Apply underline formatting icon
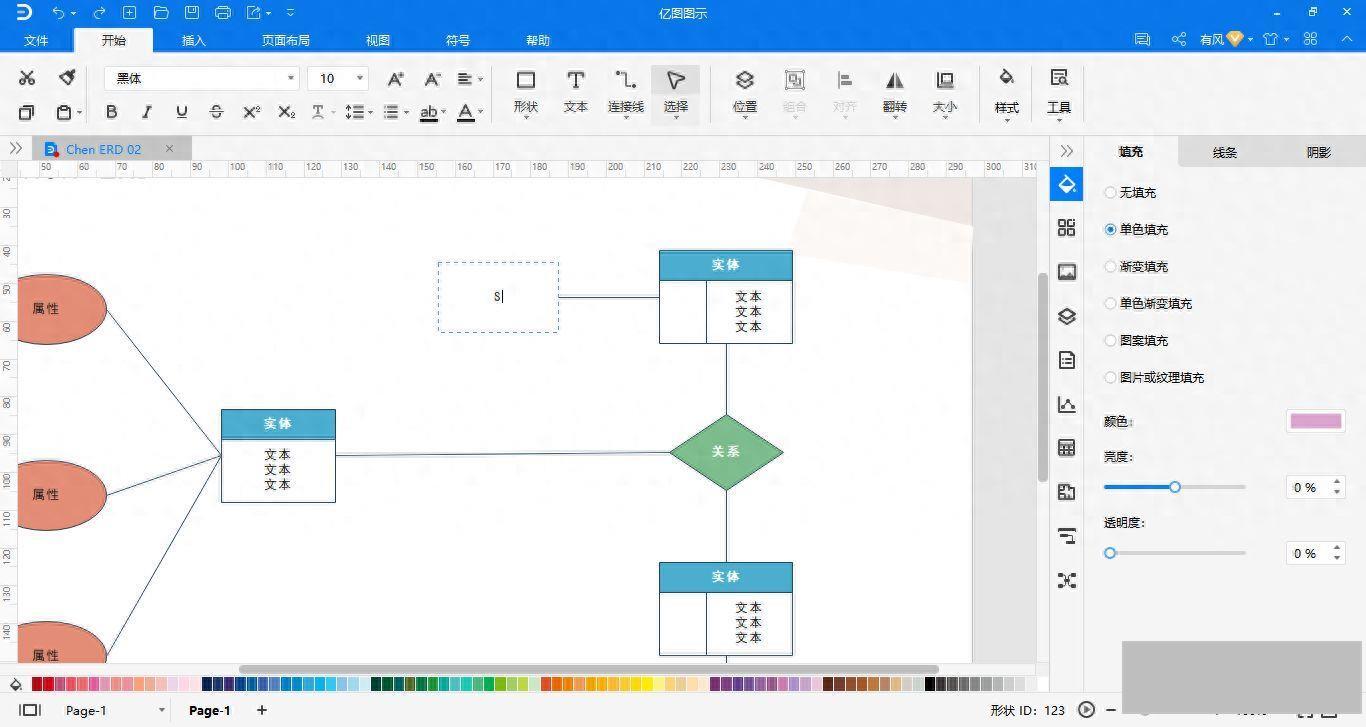Image resolution: width=1366 pixels, height=727 pixels. coord(181,112)
